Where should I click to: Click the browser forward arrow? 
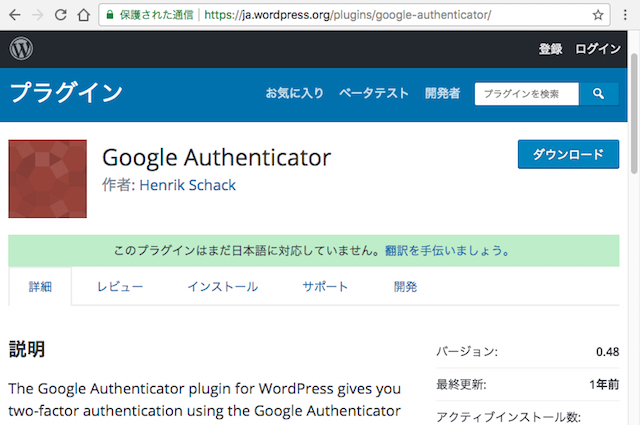(38, 15)
